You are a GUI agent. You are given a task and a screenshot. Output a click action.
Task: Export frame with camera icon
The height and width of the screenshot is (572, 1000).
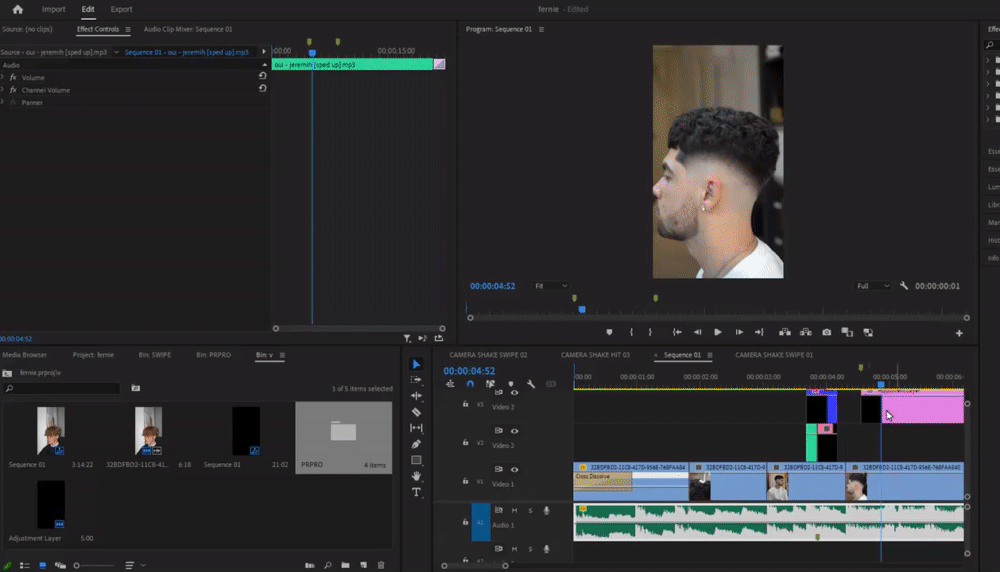827,332
